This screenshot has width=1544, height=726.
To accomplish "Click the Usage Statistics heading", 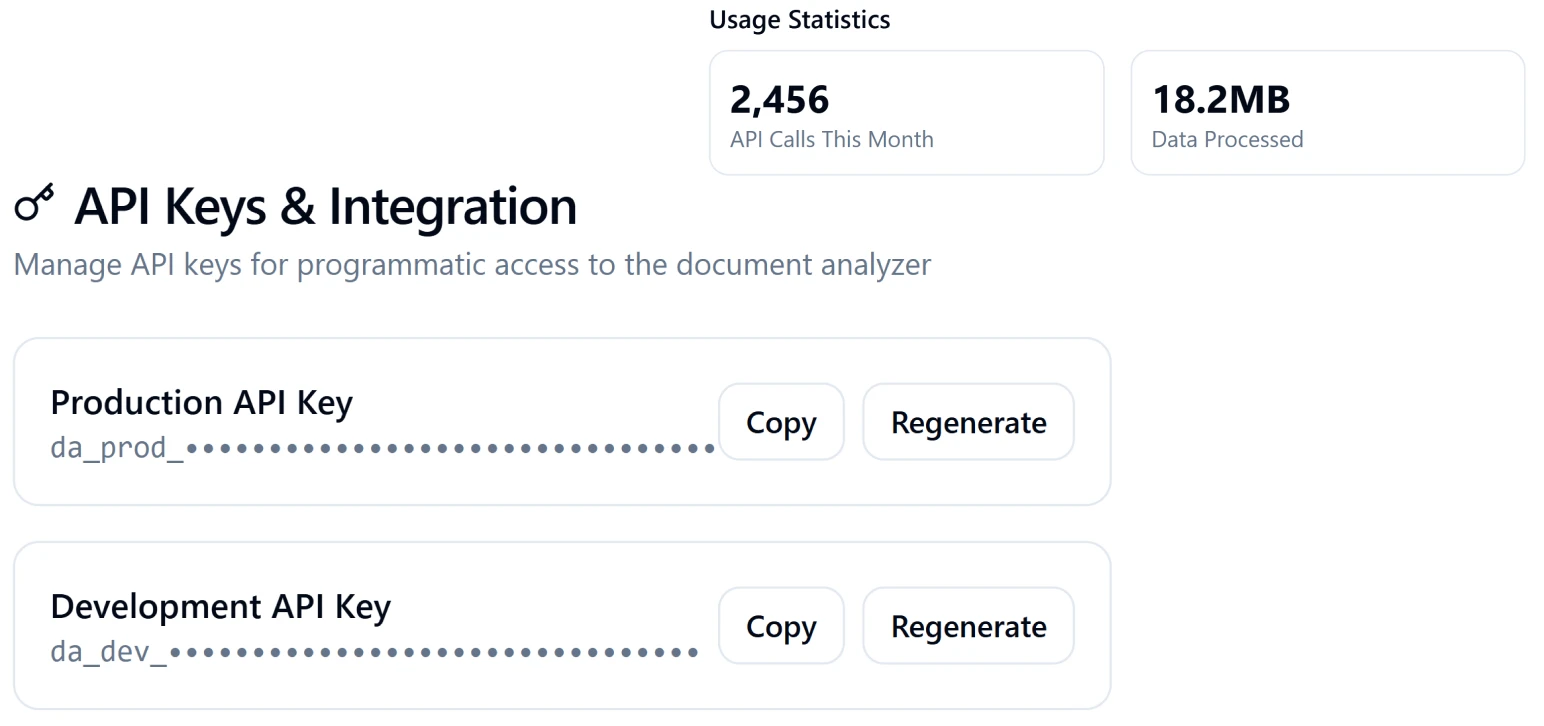I will coord(798,19).
